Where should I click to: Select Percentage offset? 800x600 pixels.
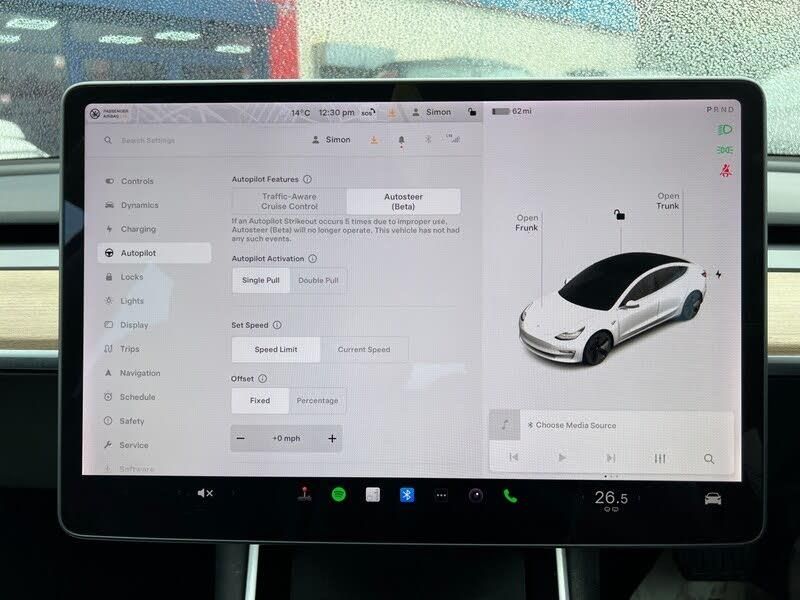coord(317,401)
